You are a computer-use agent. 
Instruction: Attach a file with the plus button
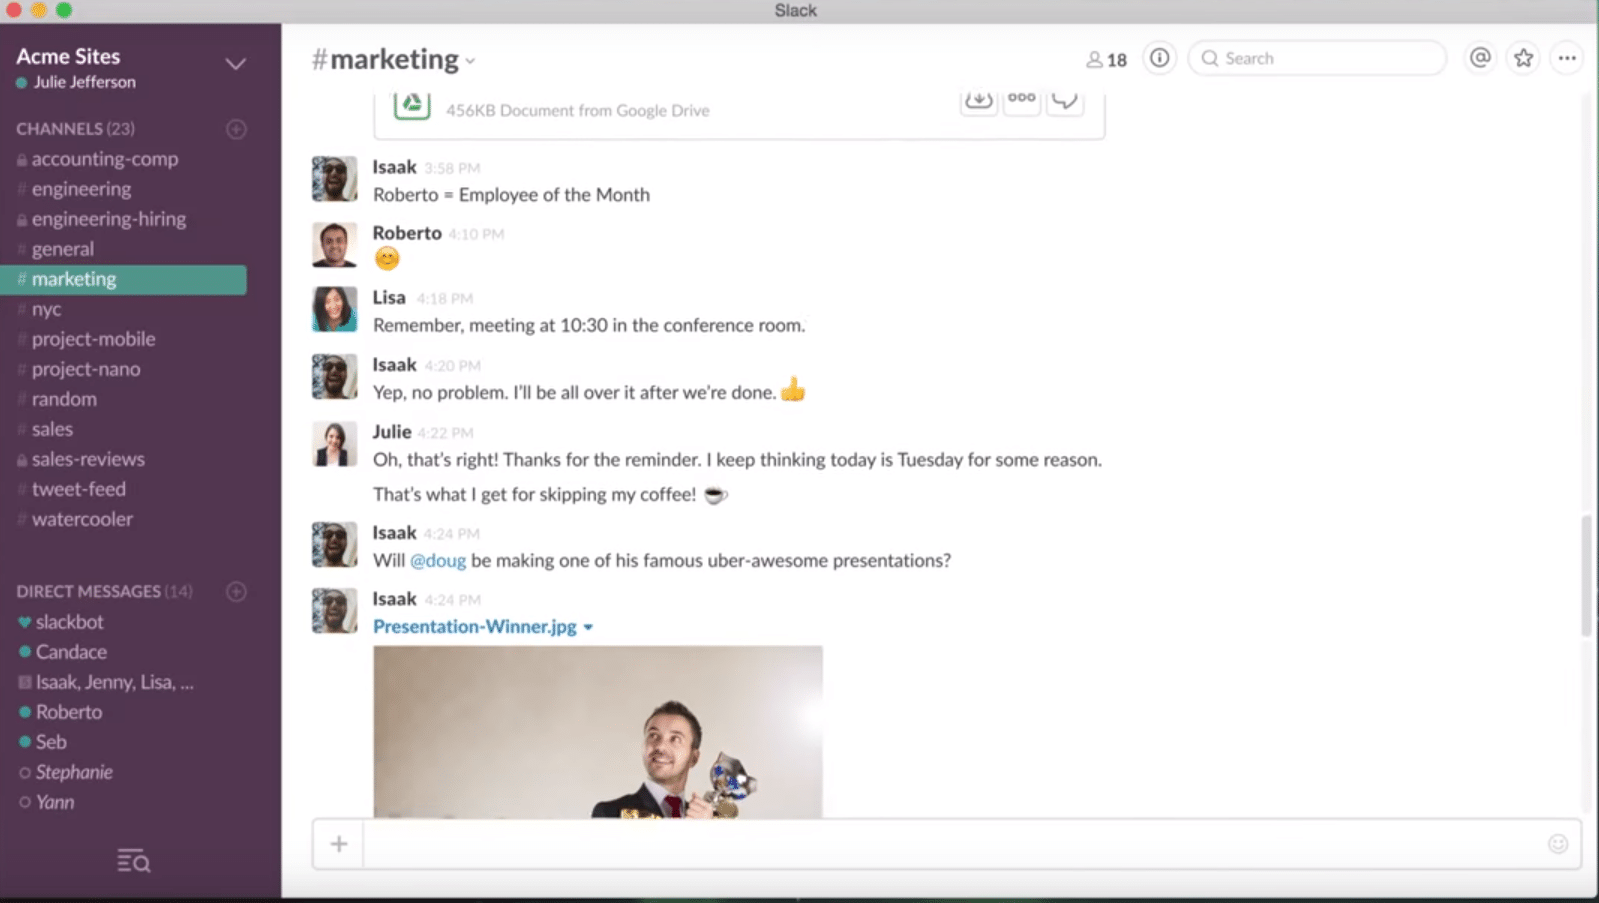(339, 844)
